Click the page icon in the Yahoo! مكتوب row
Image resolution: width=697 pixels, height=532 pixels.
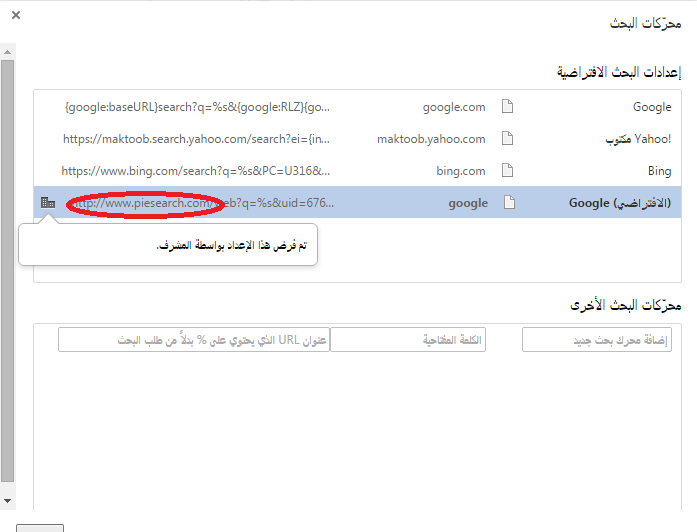(507, 139)
